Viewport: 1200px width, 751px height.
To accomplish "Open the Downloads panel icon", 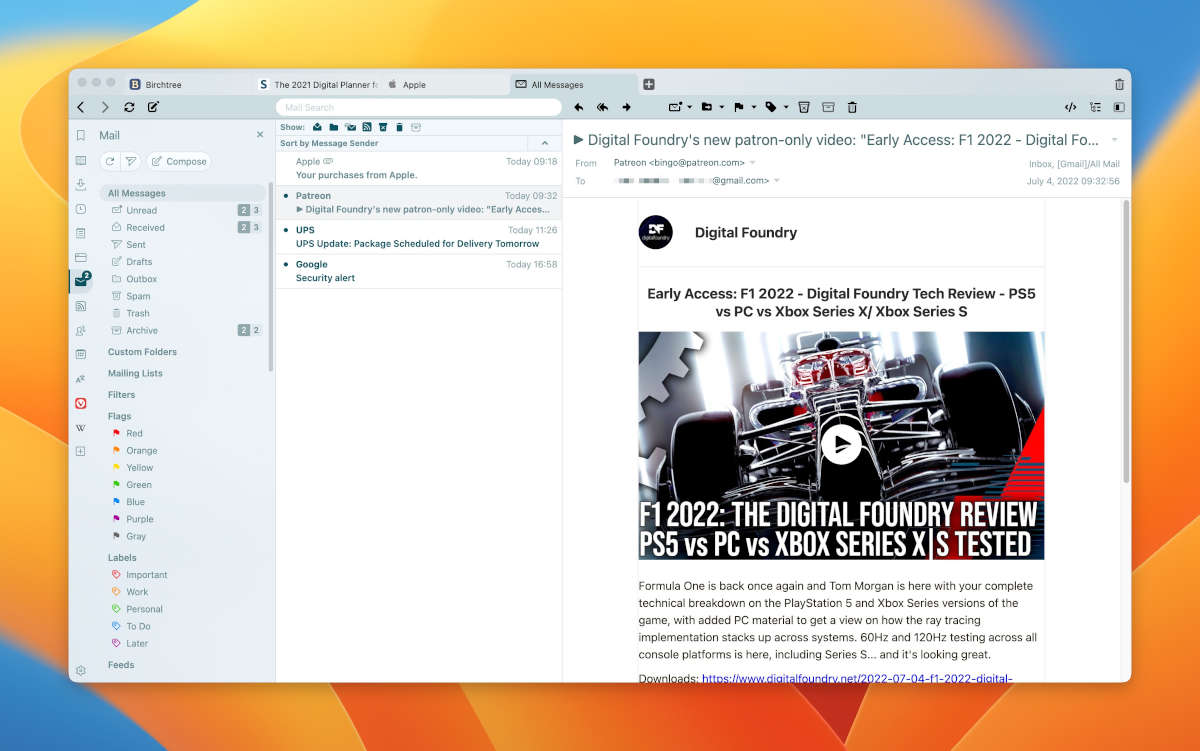I will coord(81,184).
